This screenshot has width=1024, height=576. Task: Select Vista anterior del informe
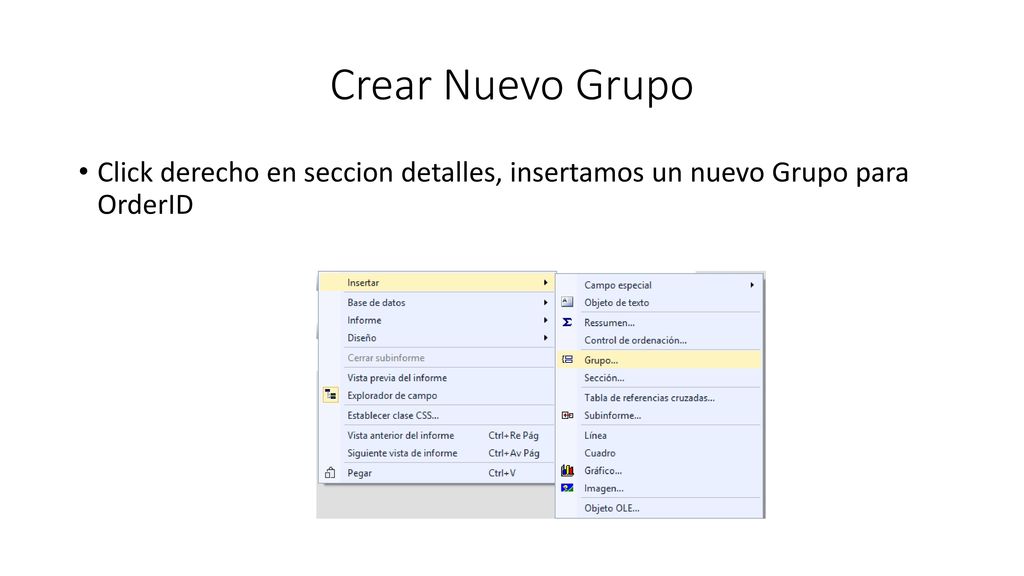(x=436, y=435)
